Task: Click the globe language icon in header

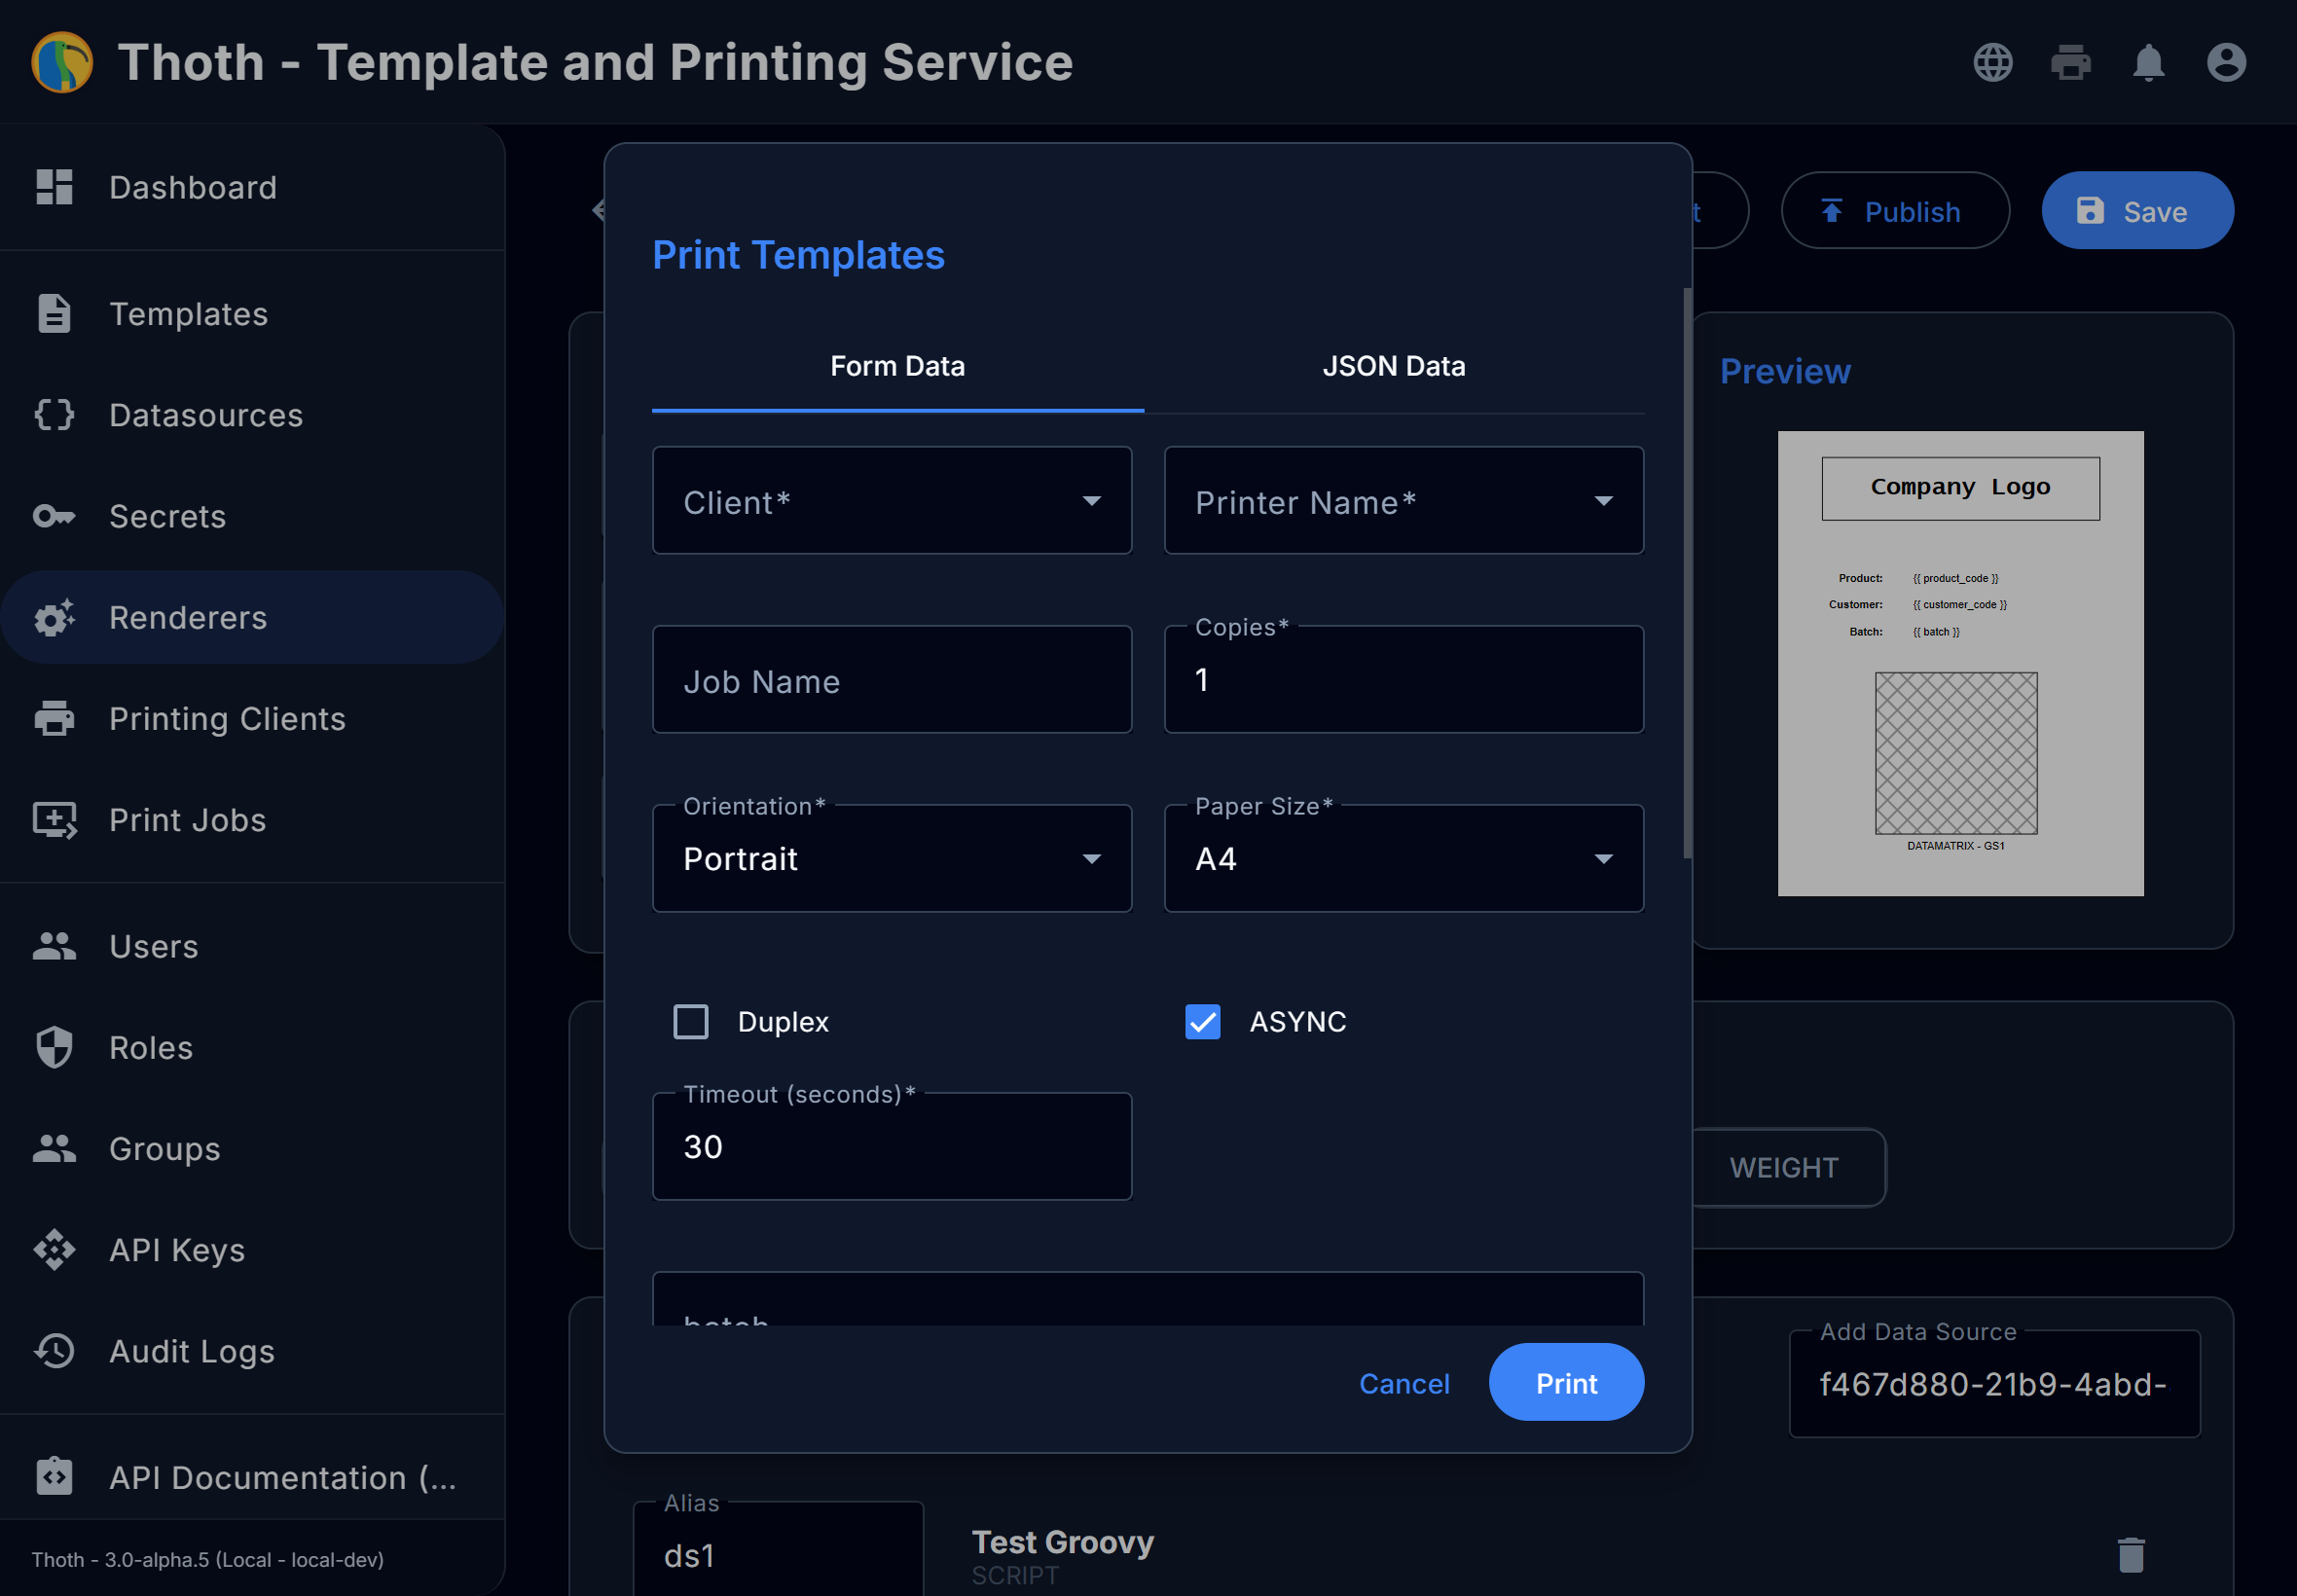Action: tap(1992, 62)
